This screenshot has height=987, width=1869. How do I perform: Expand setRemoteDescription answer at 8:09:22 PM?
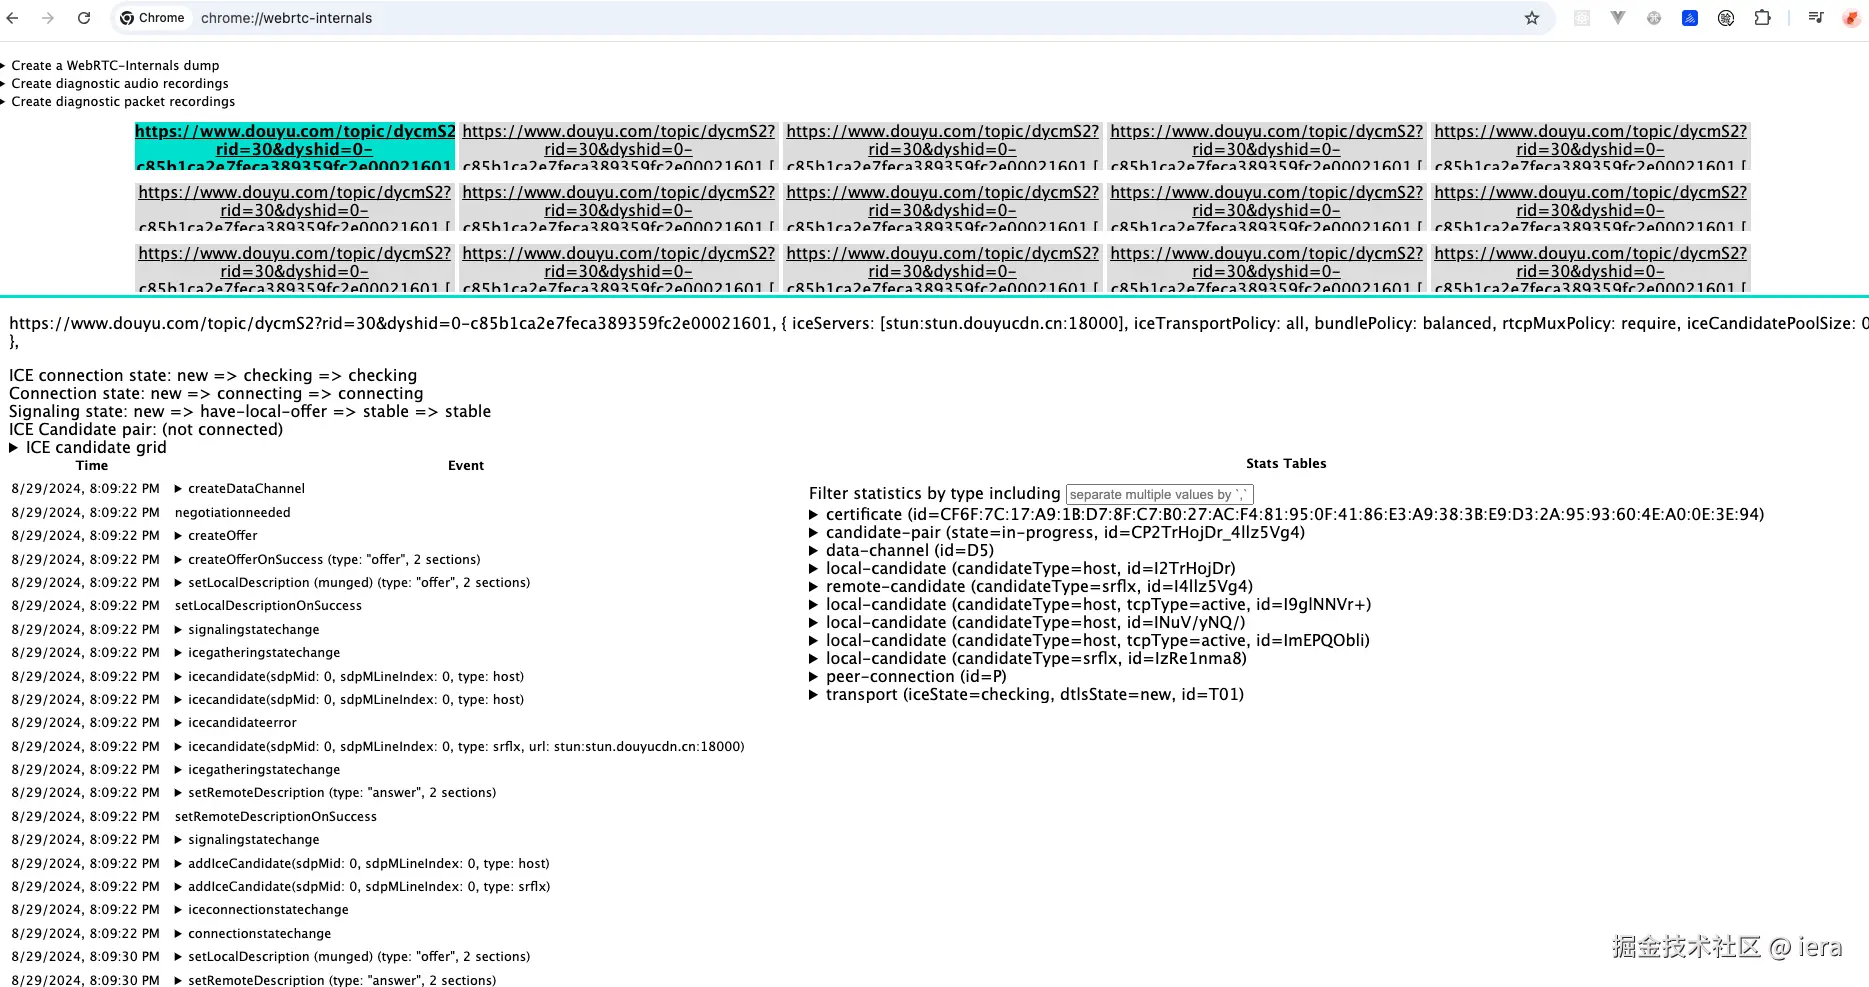pos(335,793)
